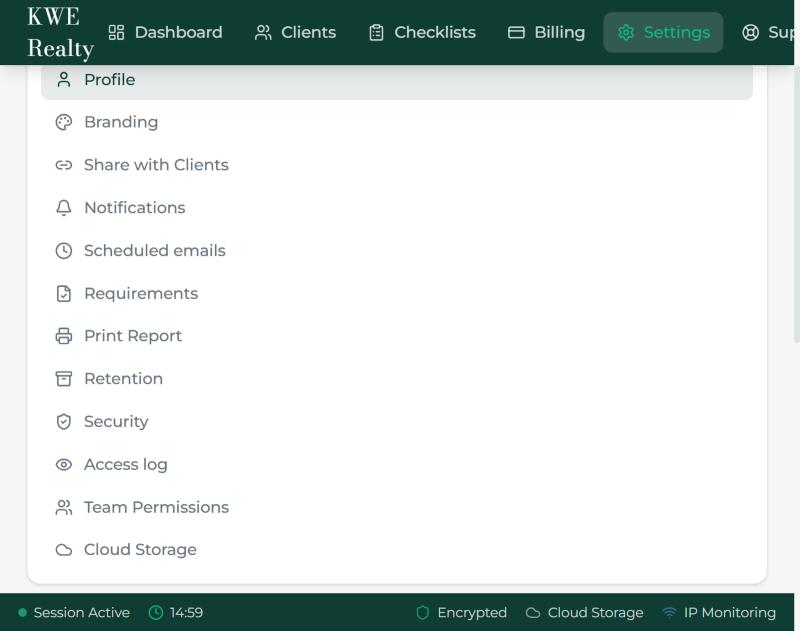This screenshot has height=631, width=800.
Task: Click the footer Cloud Storage status text
Action: (x=595, y=613)
